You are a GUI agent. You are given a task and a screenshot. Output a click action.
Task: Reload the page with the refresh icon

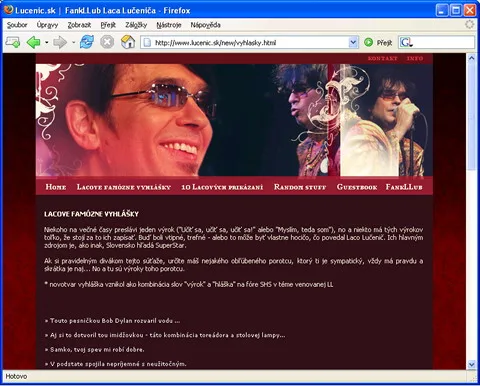point(87,42)
